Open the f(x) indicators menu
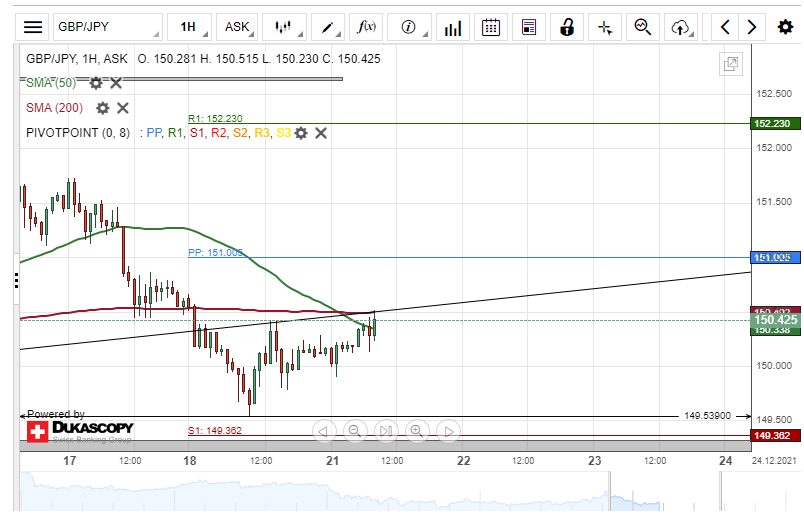 click(x=366, y=27)
